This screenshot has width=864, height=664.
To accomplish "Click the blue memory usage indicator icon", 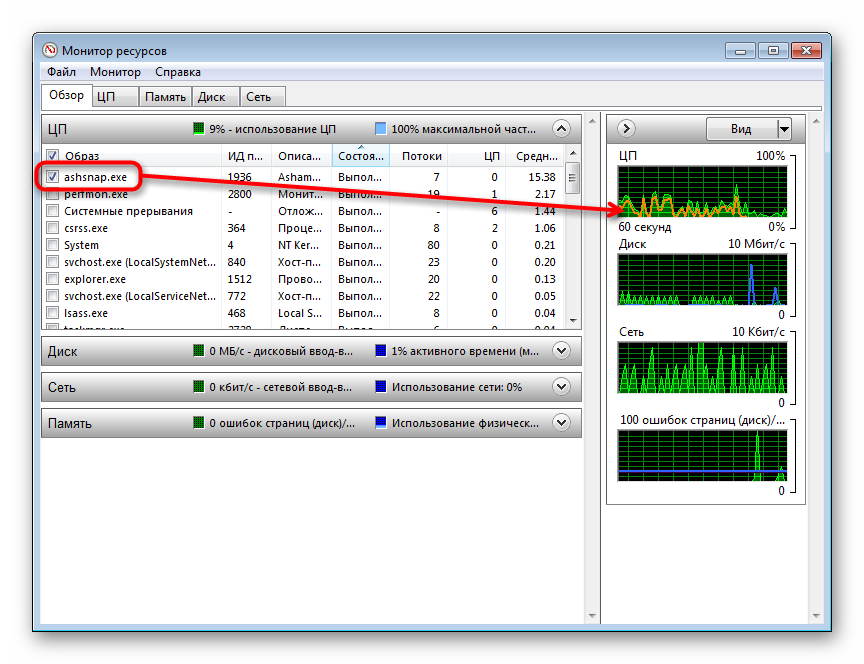I will pos(380,422).
